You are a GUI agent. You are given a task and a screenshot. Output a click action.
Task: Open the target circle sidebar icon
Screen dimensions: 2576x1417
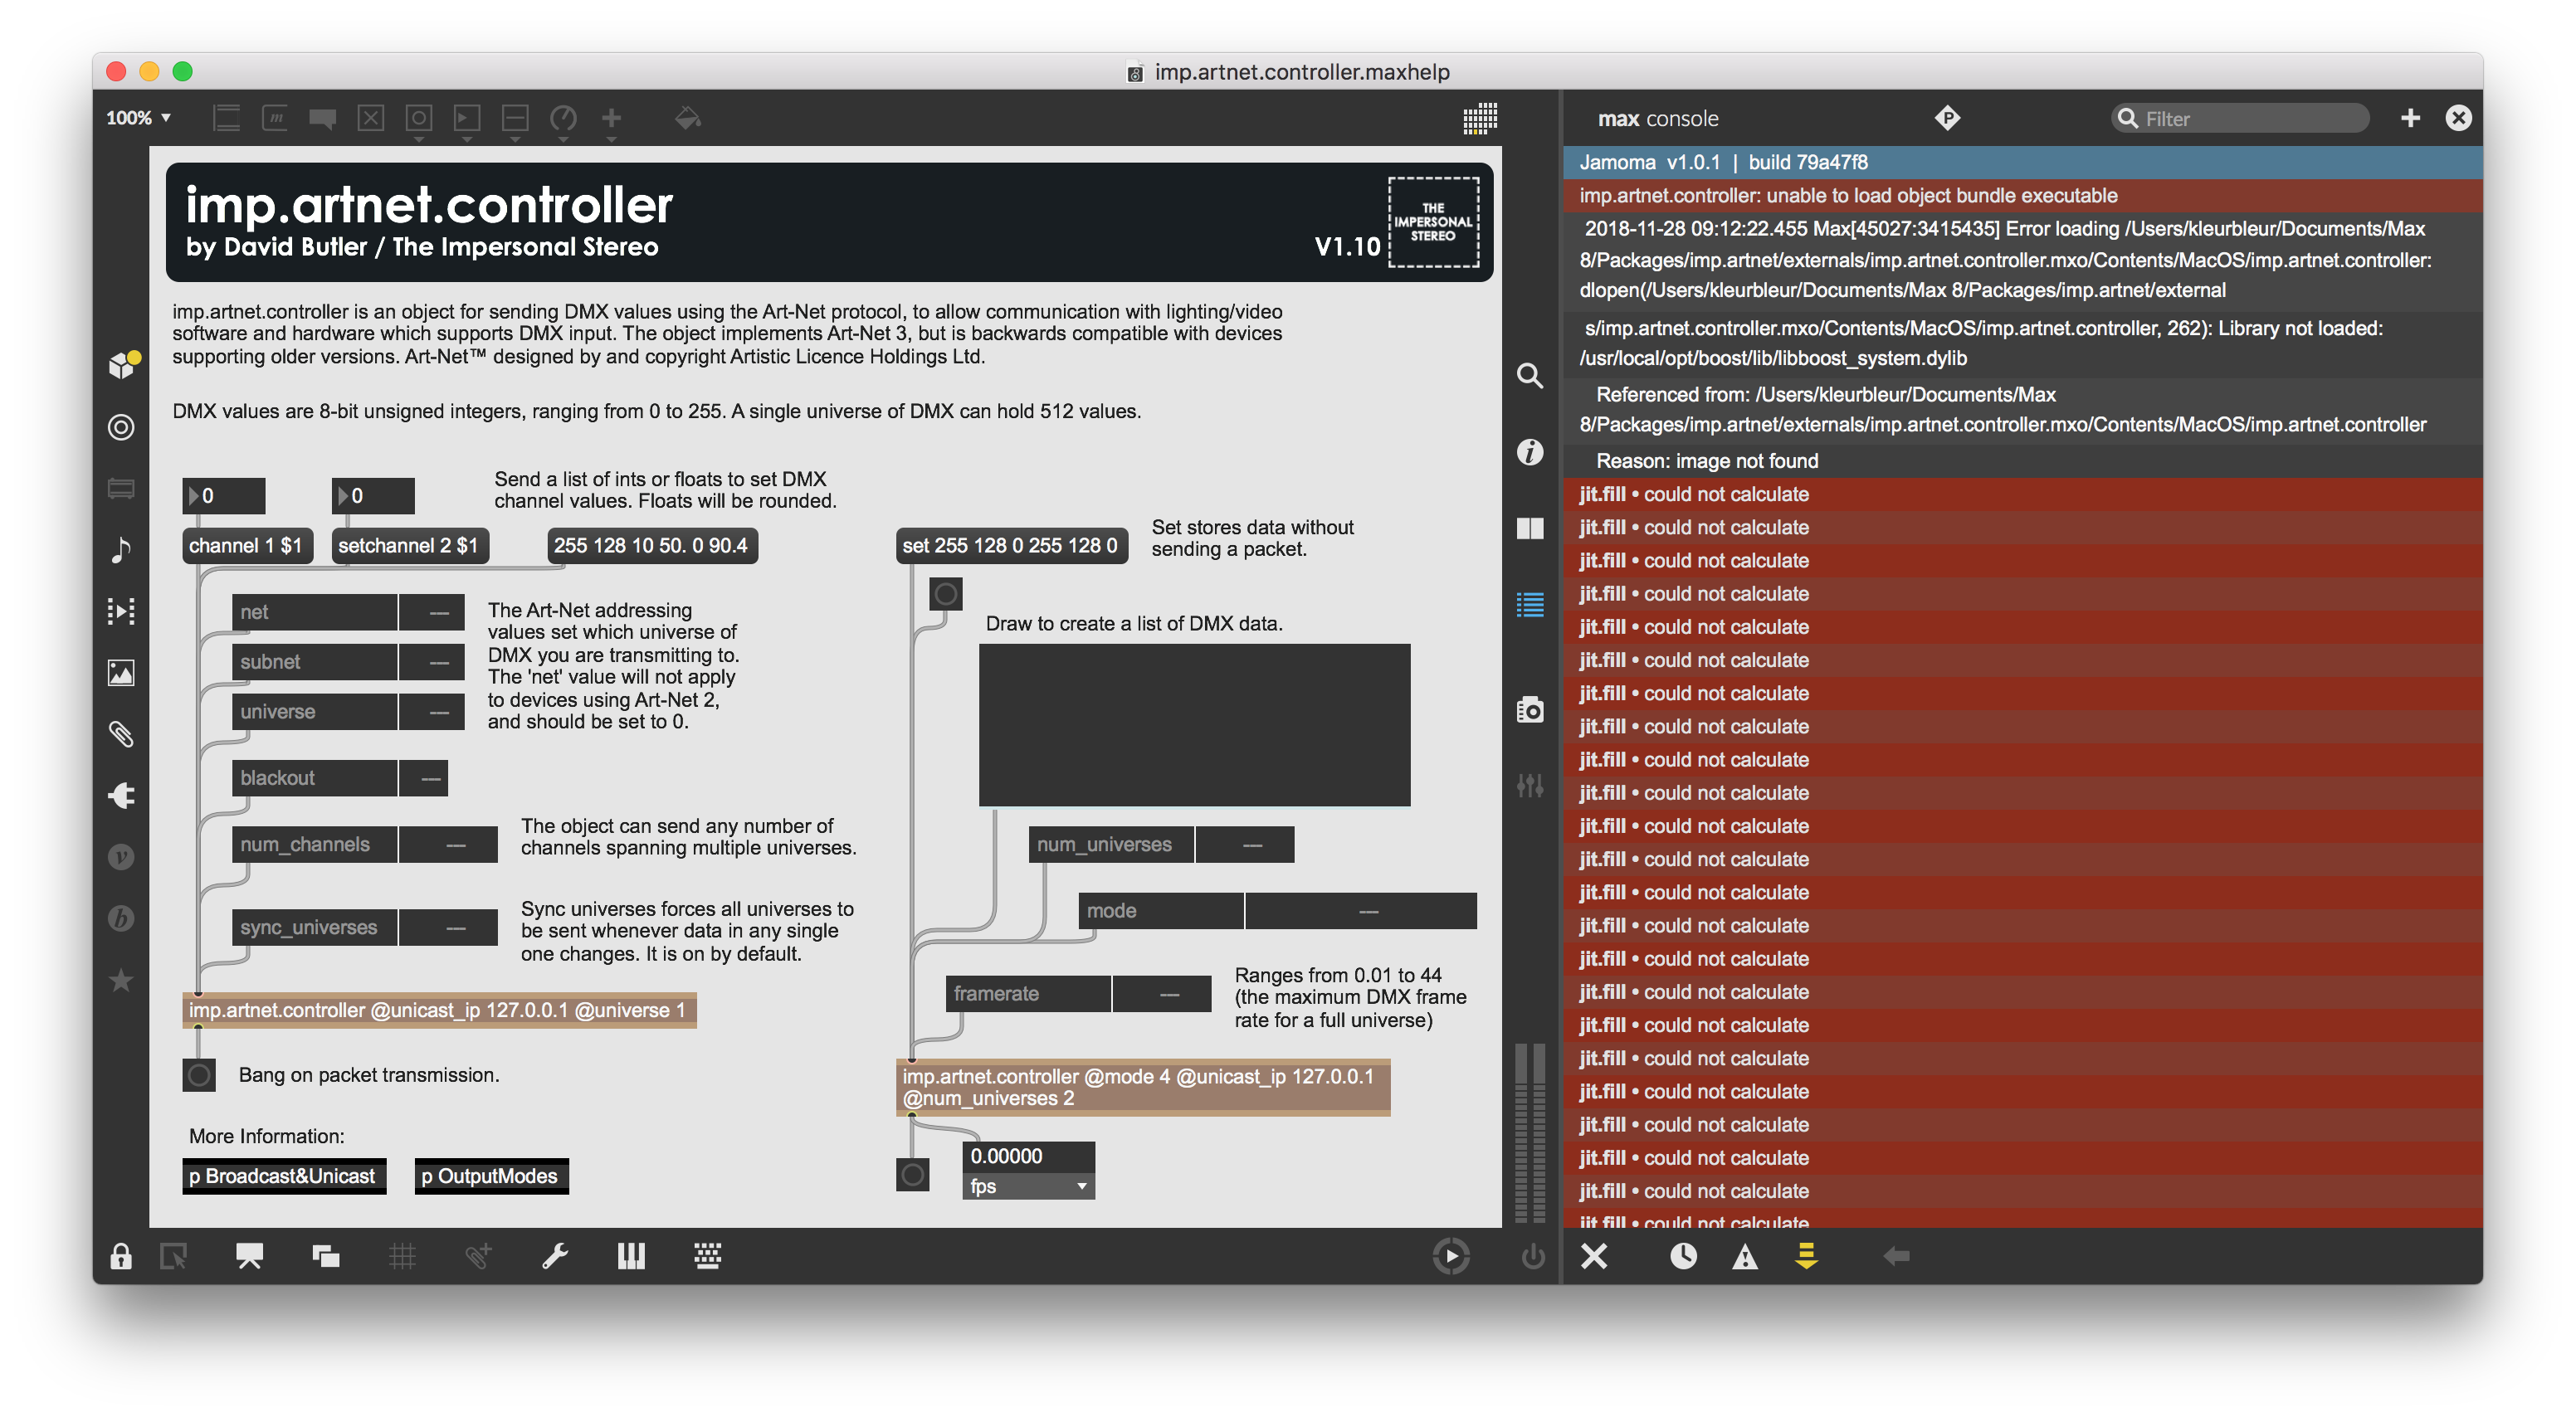pyautogui.click(x=121, y=427)
